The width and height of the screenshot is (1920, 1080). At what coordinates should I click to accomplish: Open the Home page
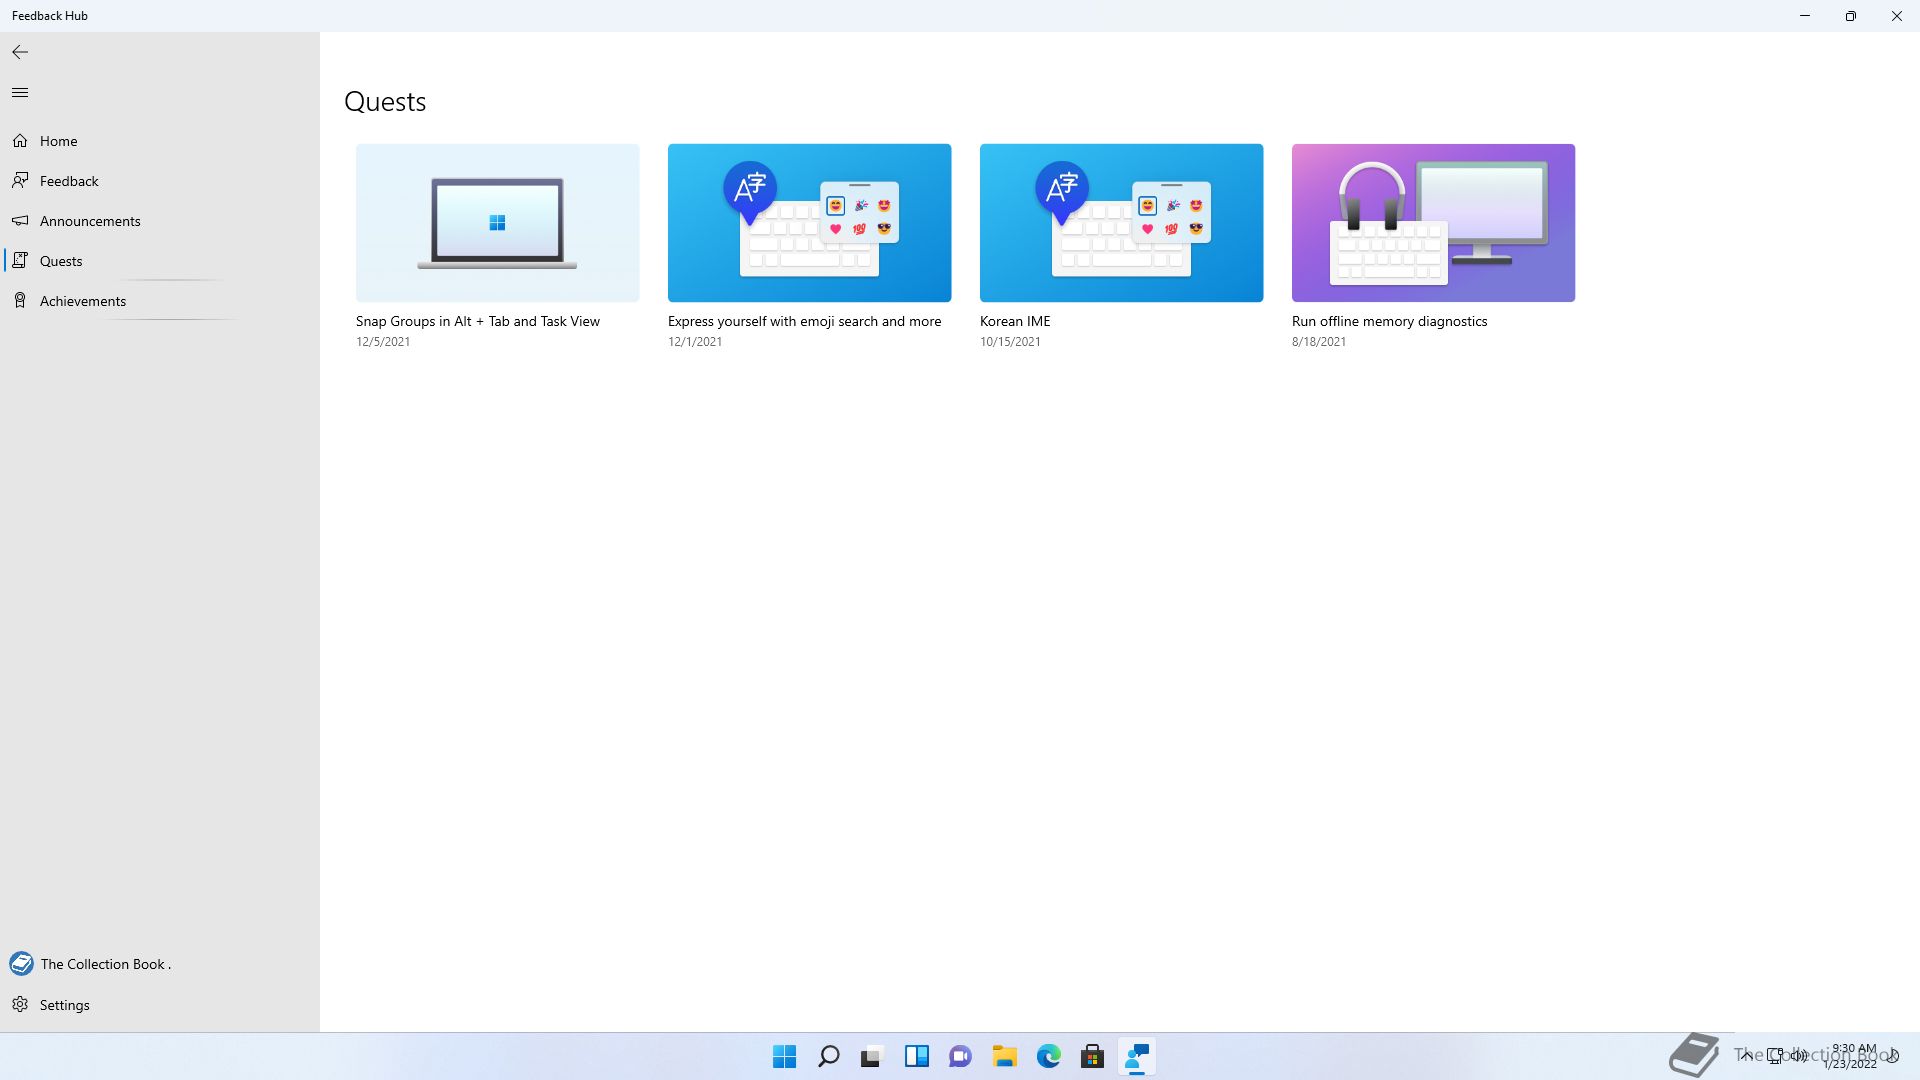[x=59, y=141]
